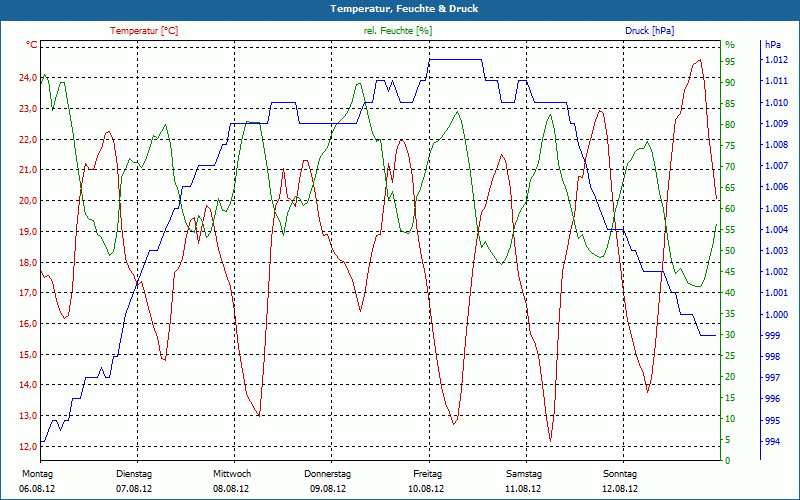
Task: Click the date label 06.08.12
Action: (37, 489)
